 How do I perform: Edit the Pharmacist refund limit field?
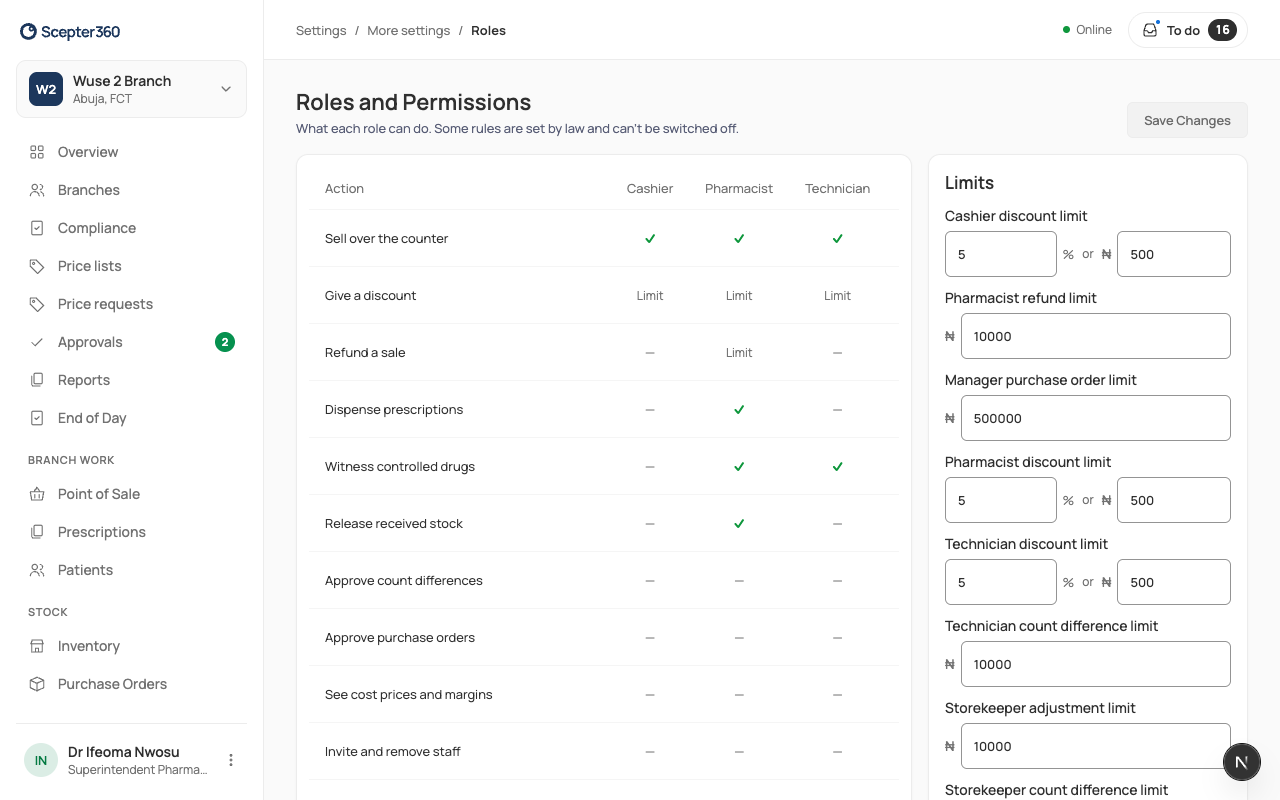(1096, 336)
